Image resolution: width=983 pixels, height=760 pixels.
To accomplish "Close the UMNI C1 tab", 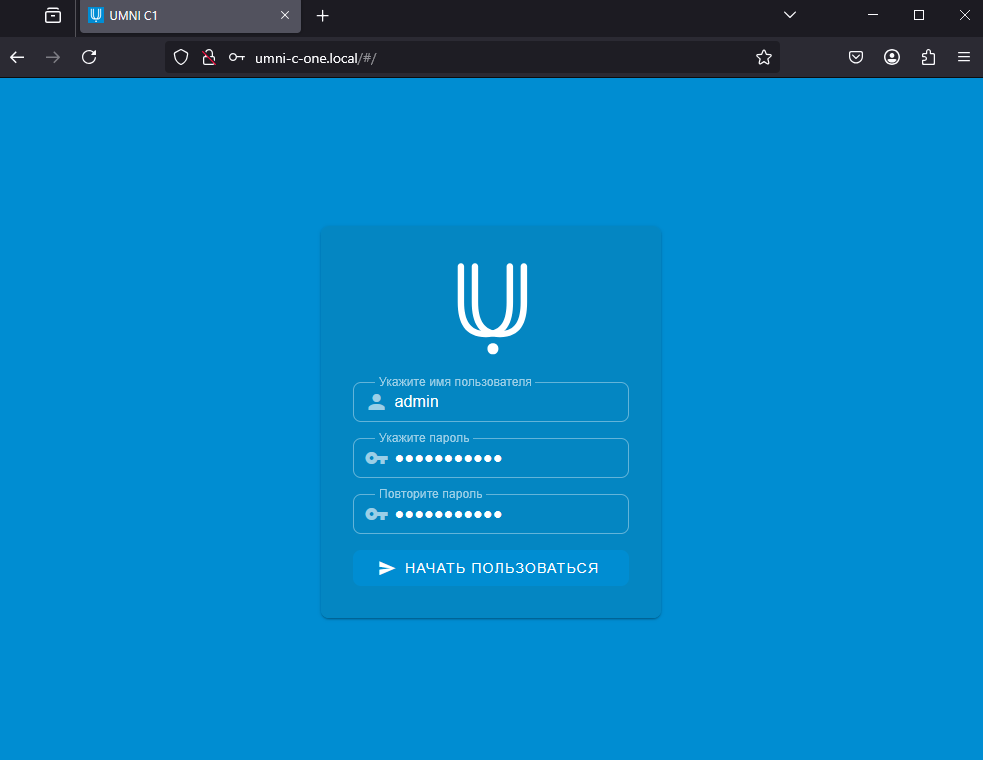I will click(x=285, y=15).
